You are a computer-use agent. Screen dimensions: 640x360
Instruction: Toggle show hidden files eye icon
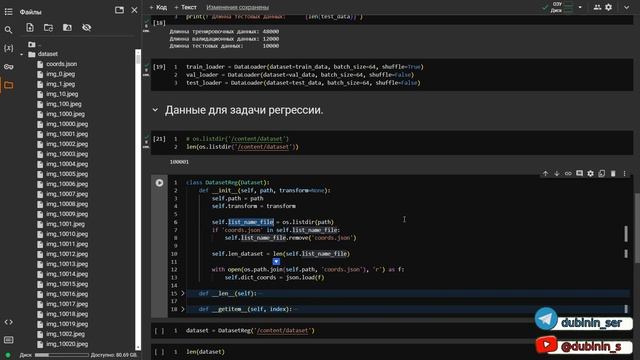[x=87, y=27]
